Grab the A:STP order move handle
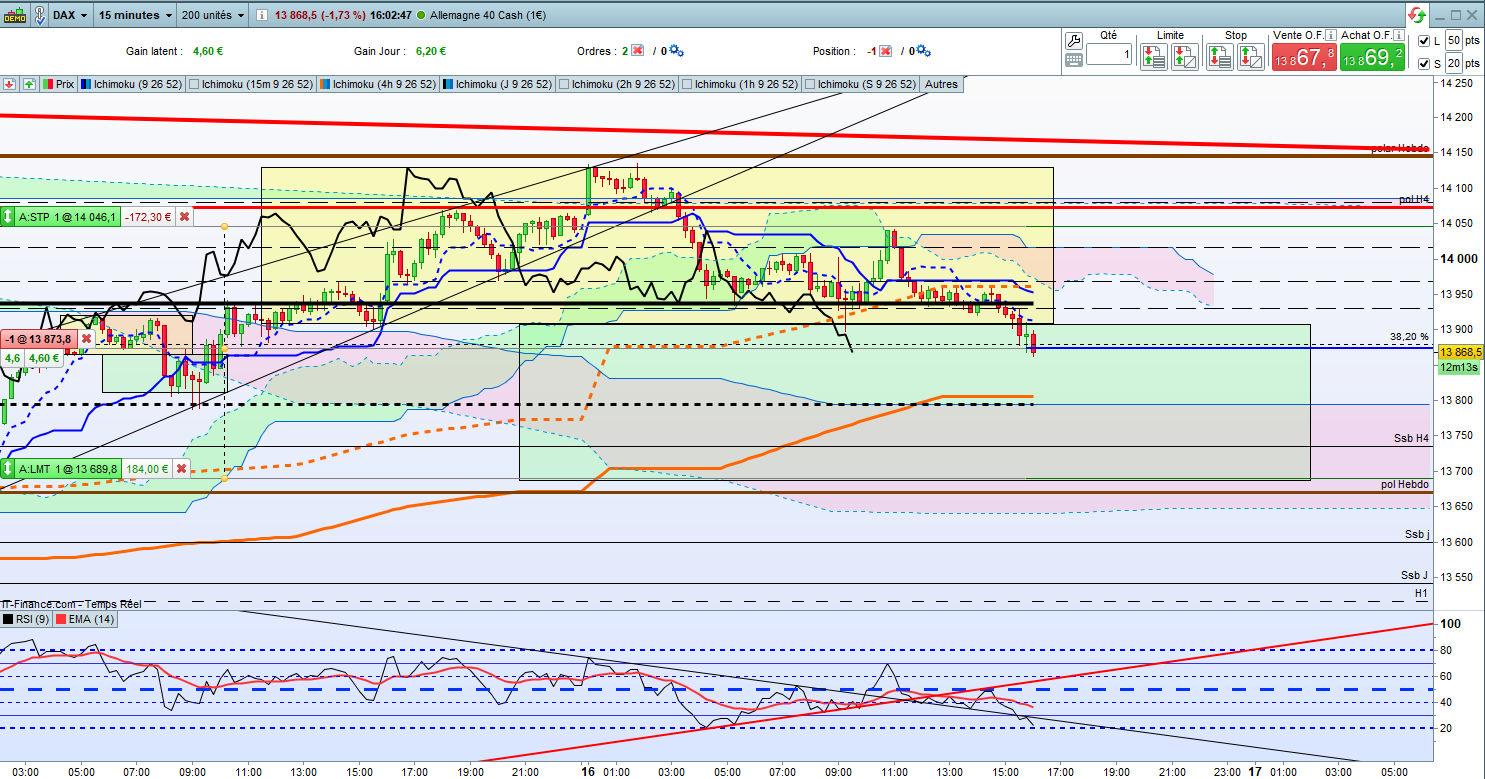Viewport: 1485px width, 779px height. pyautogui.click(x=8, y=216)
